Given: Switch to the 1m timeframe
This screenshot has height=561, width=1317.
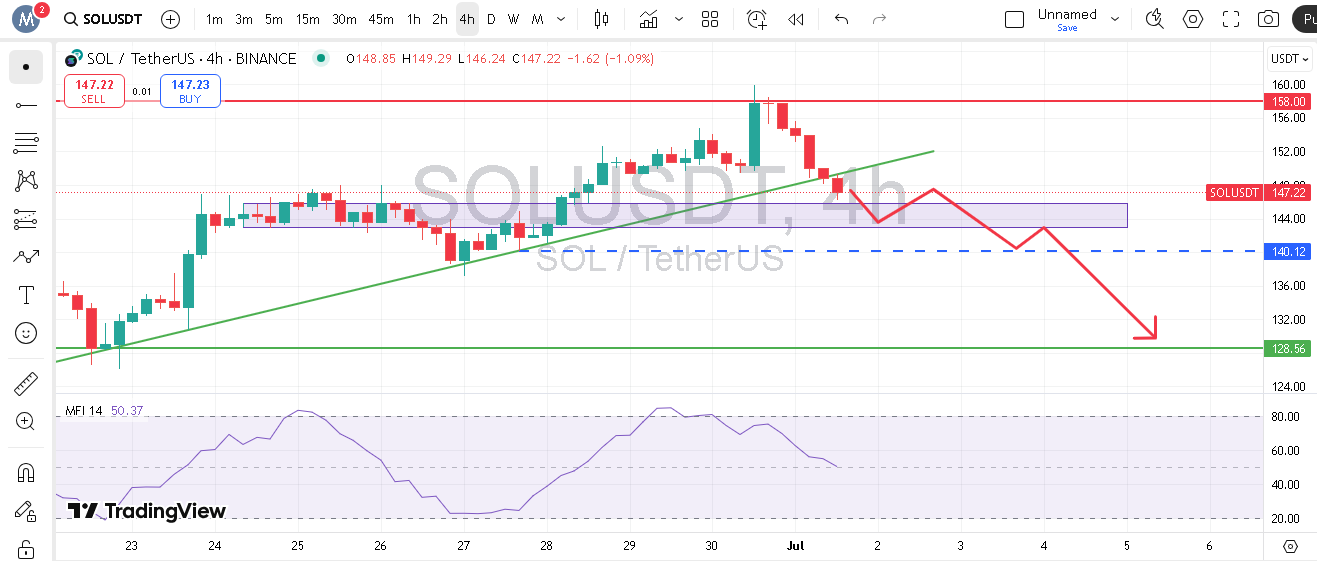Looking at the screenshot, I should [x=214, y=19].
